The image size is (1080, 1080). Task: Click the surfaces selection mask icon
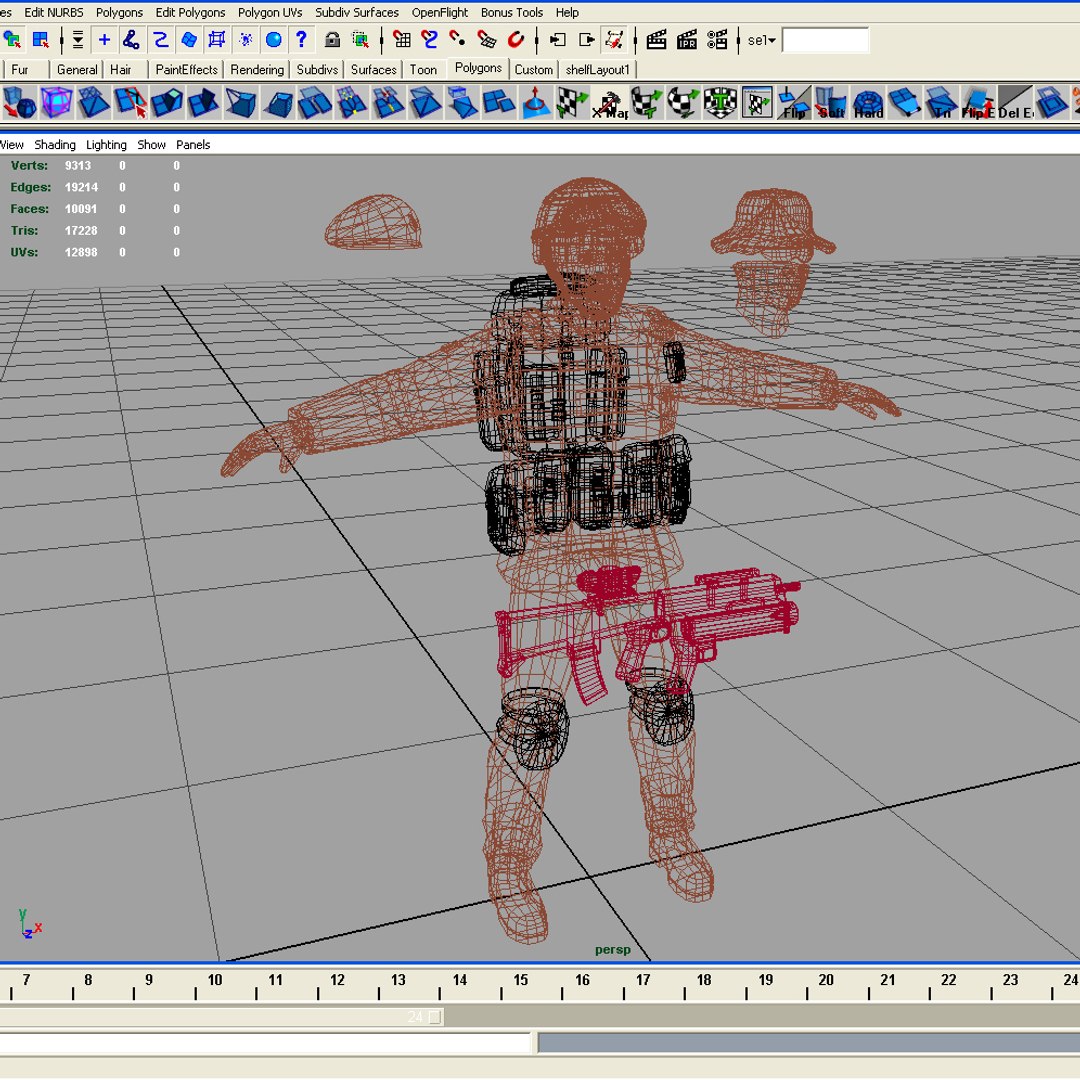click(x=189, y=40)
